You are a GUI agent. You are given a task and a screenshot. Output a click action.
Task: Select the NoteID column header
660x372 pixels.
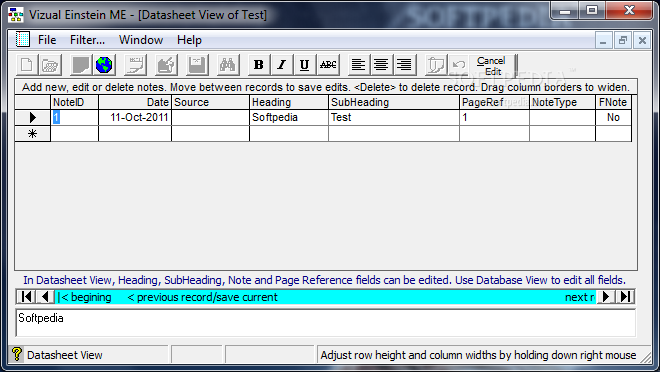point(74,102)
